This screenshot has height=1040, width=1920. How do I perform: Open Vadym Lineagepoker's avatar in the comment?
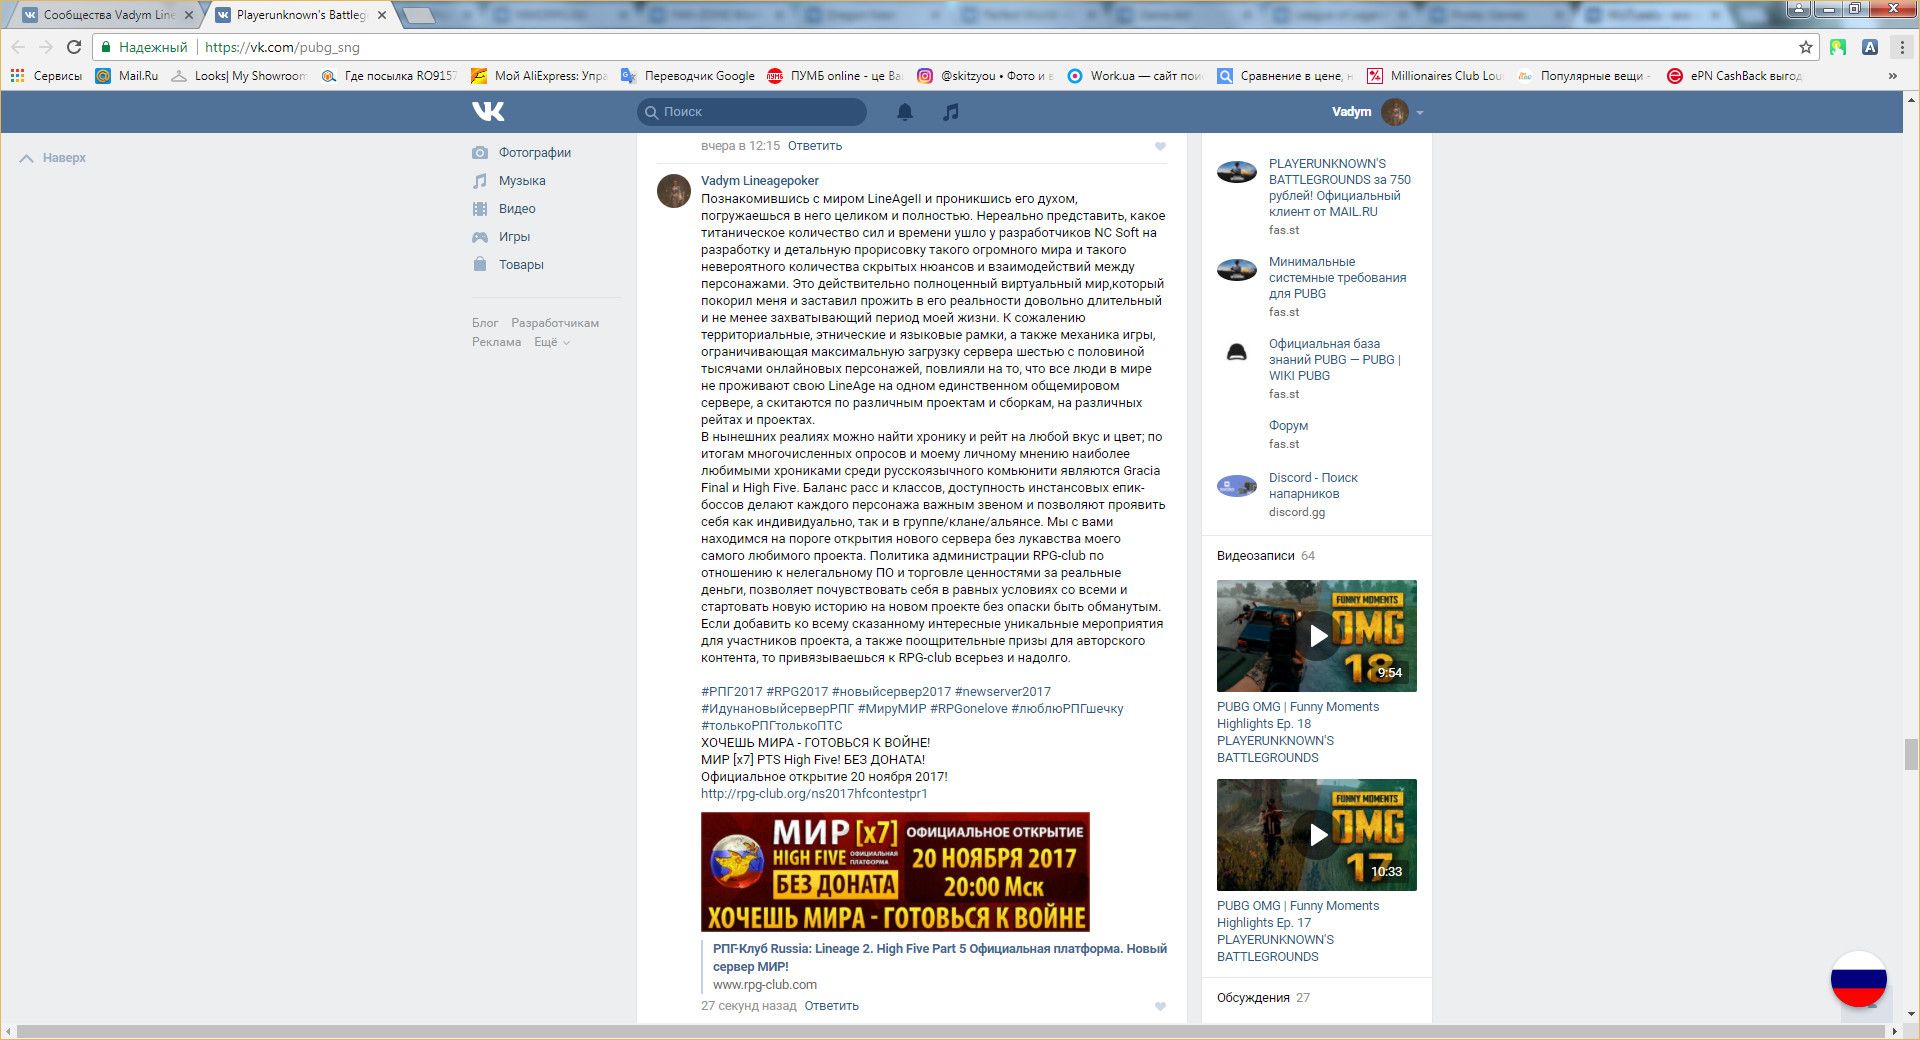674,191
